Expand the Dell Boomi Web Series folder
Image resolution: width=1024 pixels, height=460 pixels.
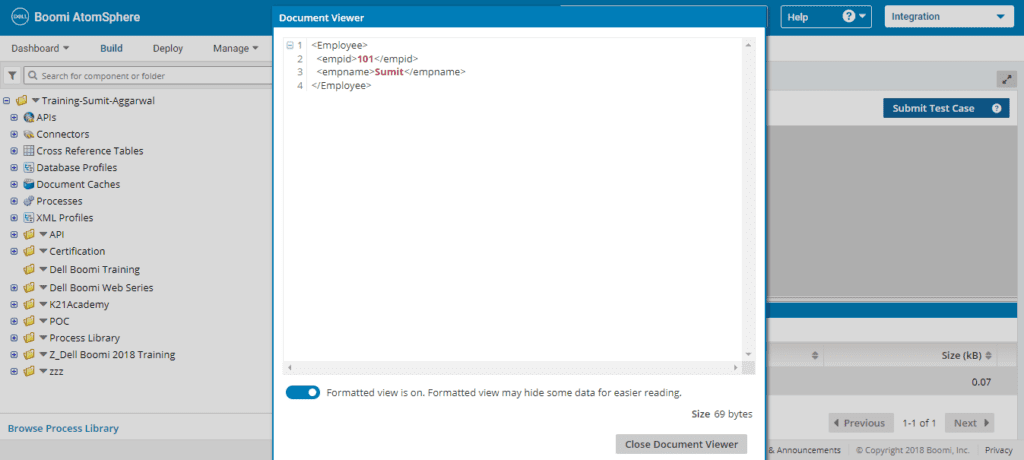(14, 288)
